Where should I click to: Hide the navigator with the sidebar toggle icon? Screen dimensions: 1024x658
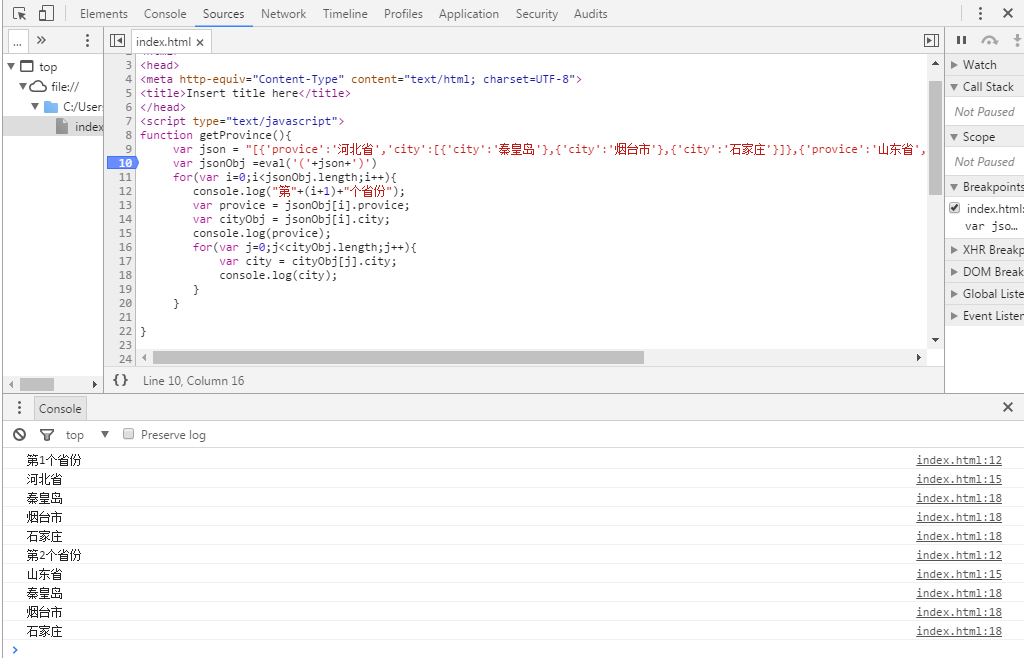click(x=118, y=41)
